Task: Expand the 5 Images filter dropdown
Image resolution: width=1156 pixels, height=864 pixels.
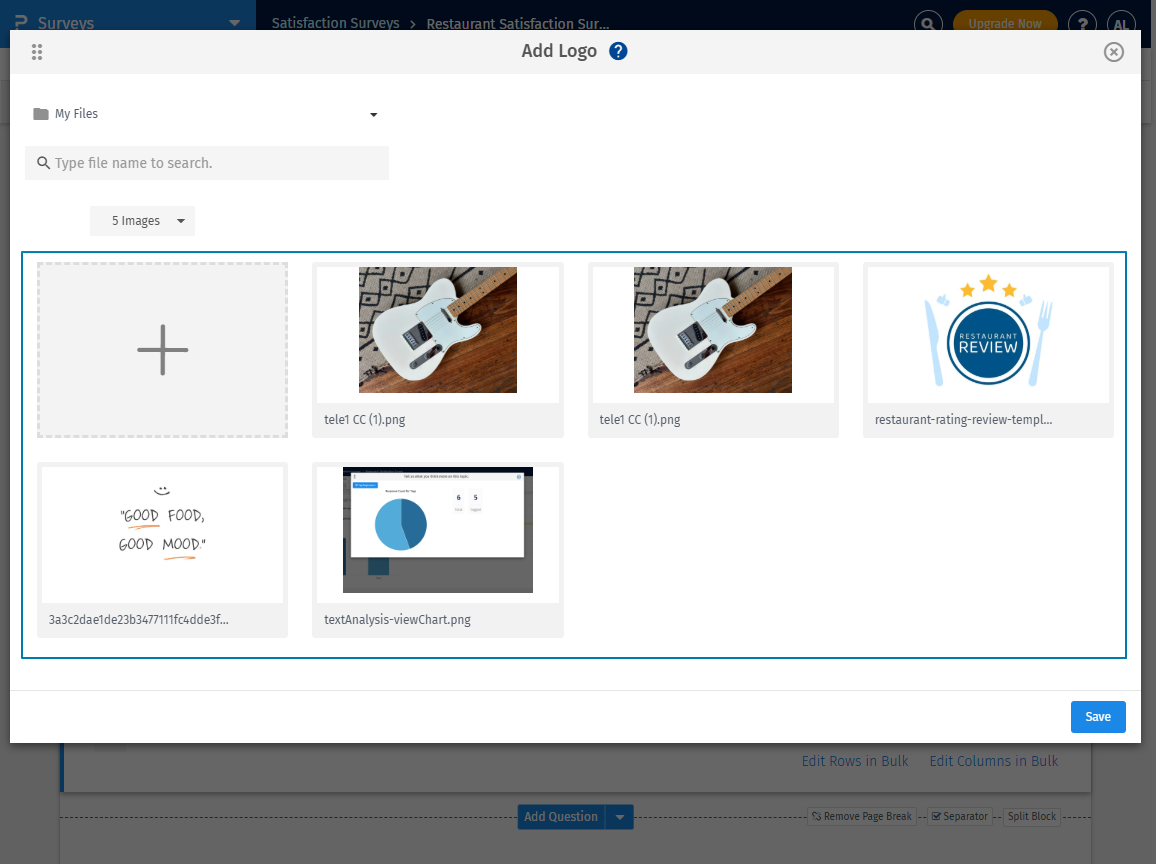Action: [181, 221]
